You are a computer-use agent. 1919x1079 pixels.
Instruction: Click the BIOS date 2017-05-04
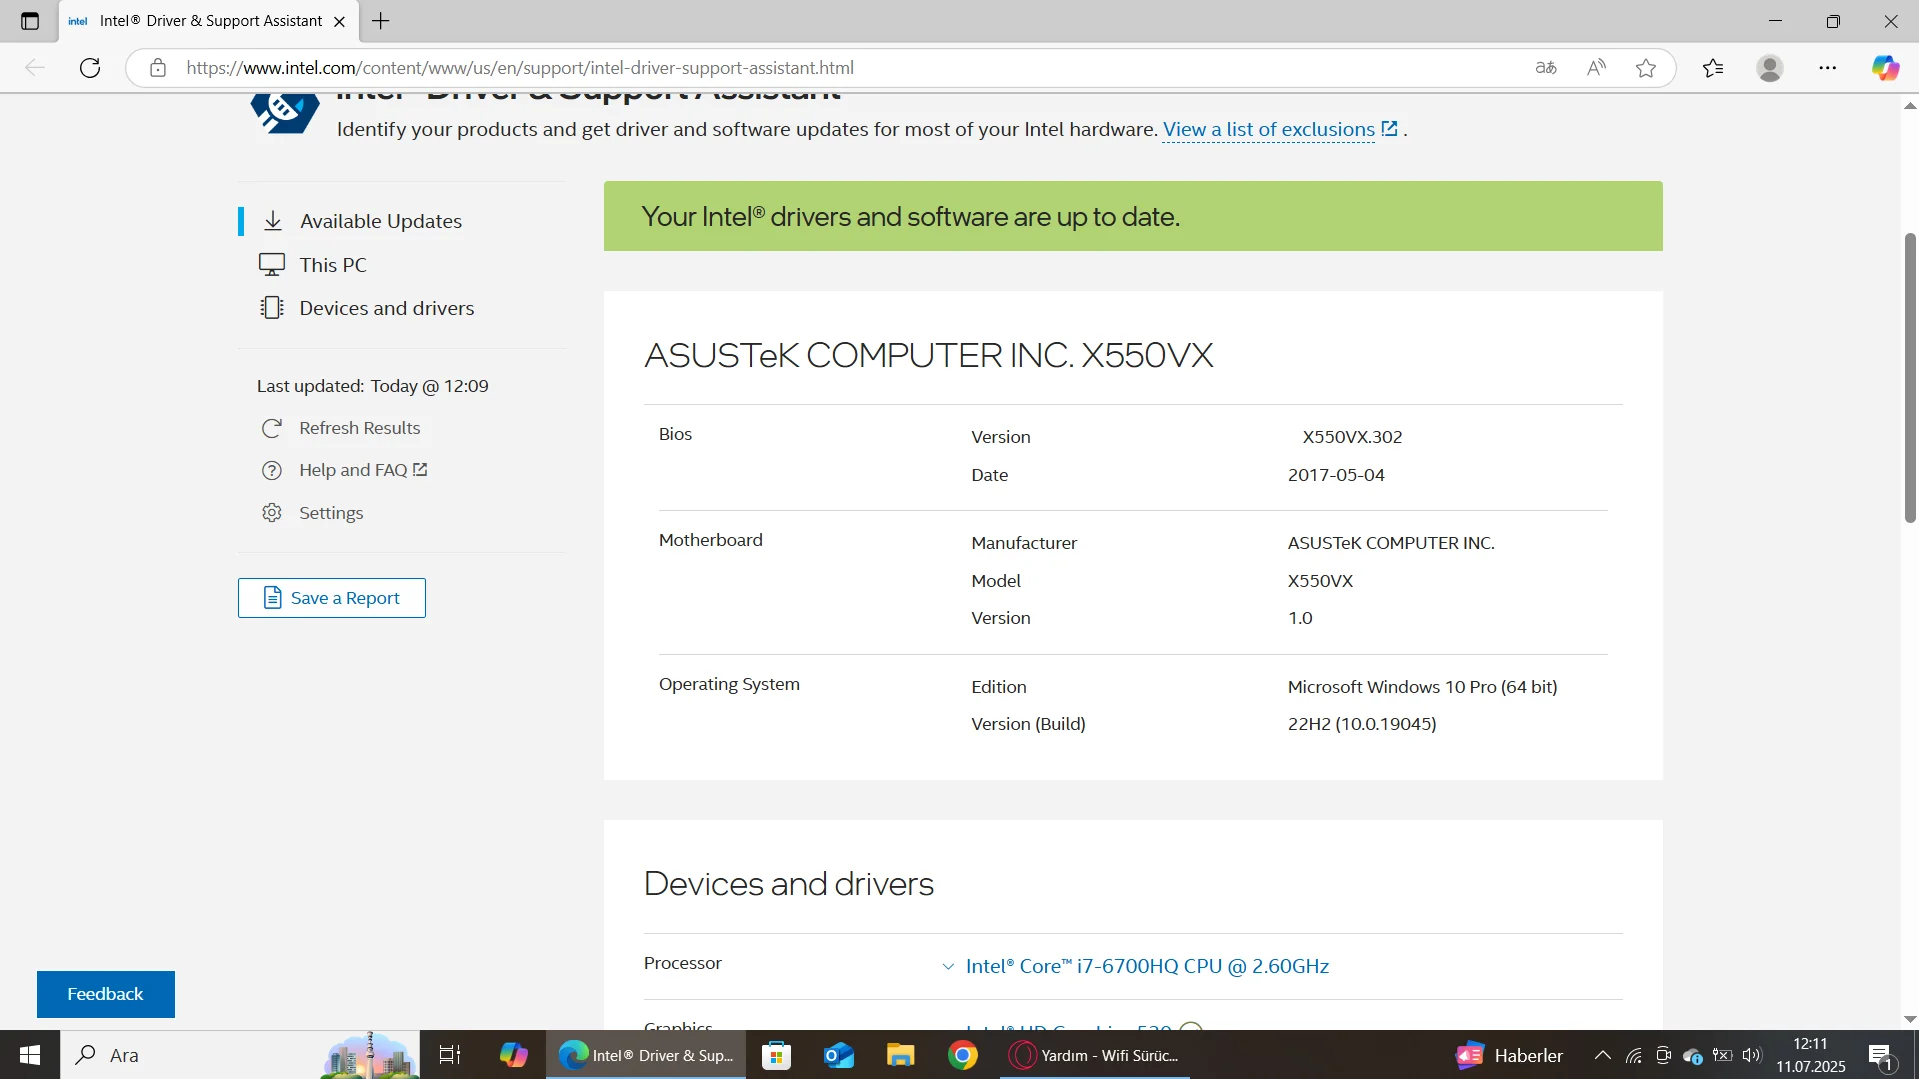(x=1336, y=475)
